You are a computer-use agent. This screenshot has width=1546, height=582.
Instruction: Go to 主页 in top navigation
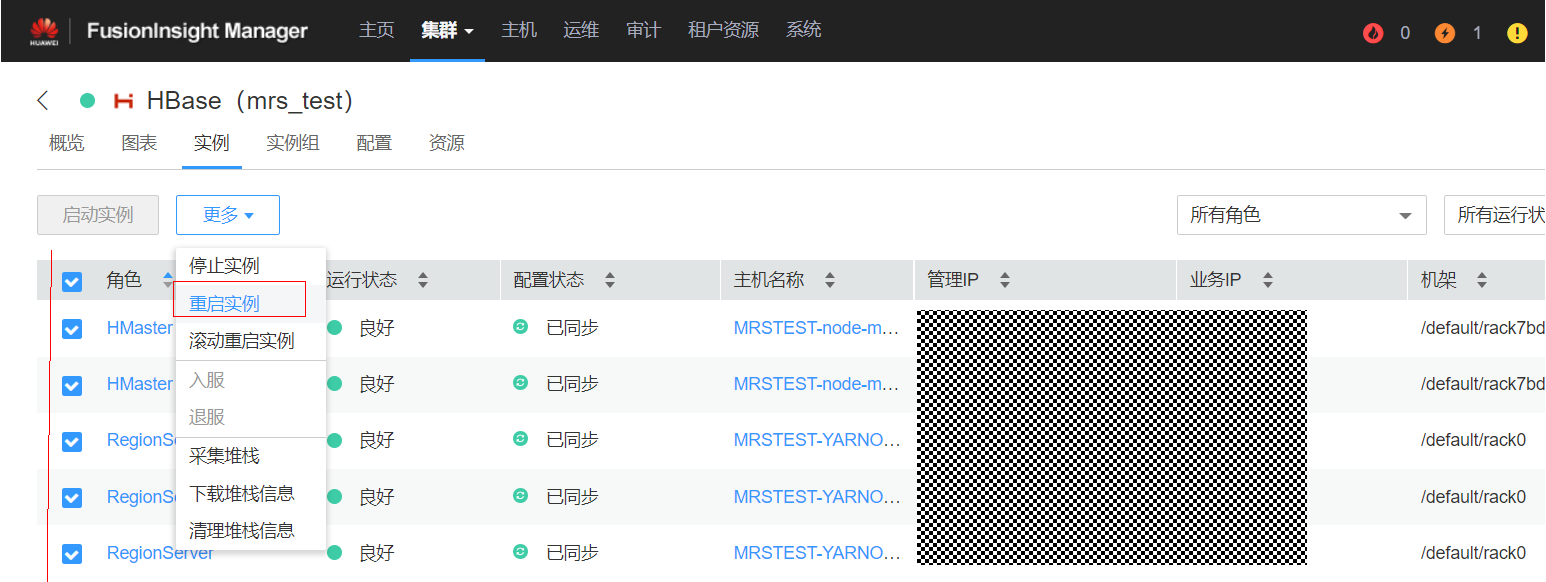pyautogui.click(x=376, y=30)
